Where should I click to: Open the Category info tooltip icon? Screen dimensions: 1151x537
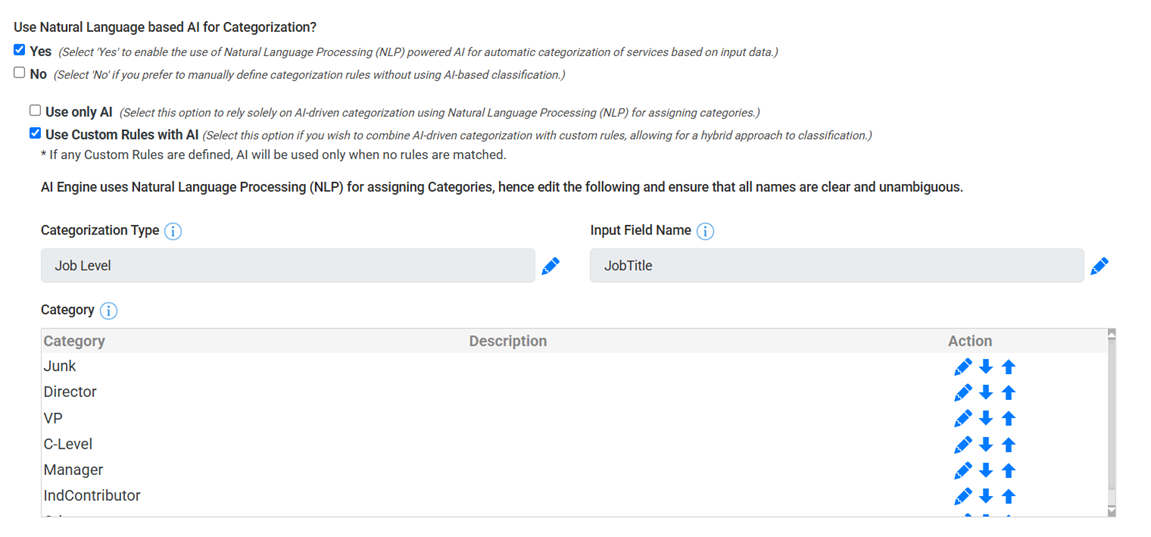108,311
